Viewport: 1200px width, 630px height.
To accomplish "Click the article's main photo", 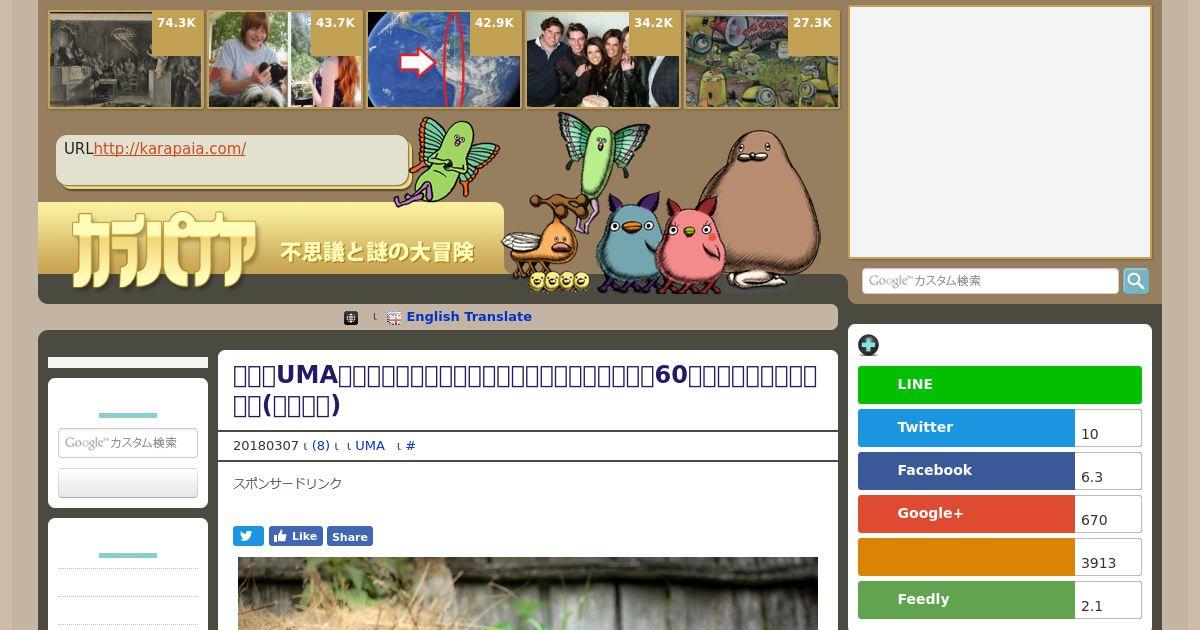I will click(528, 593).
